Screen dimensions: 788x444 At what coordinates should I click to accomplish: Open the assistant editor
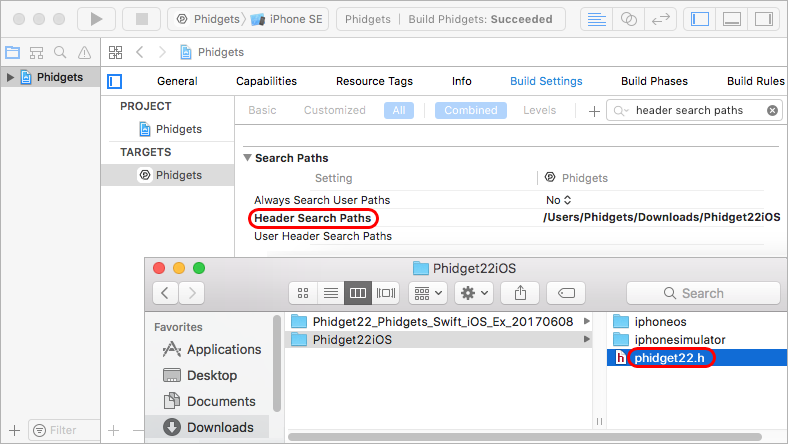pos(629,19)
